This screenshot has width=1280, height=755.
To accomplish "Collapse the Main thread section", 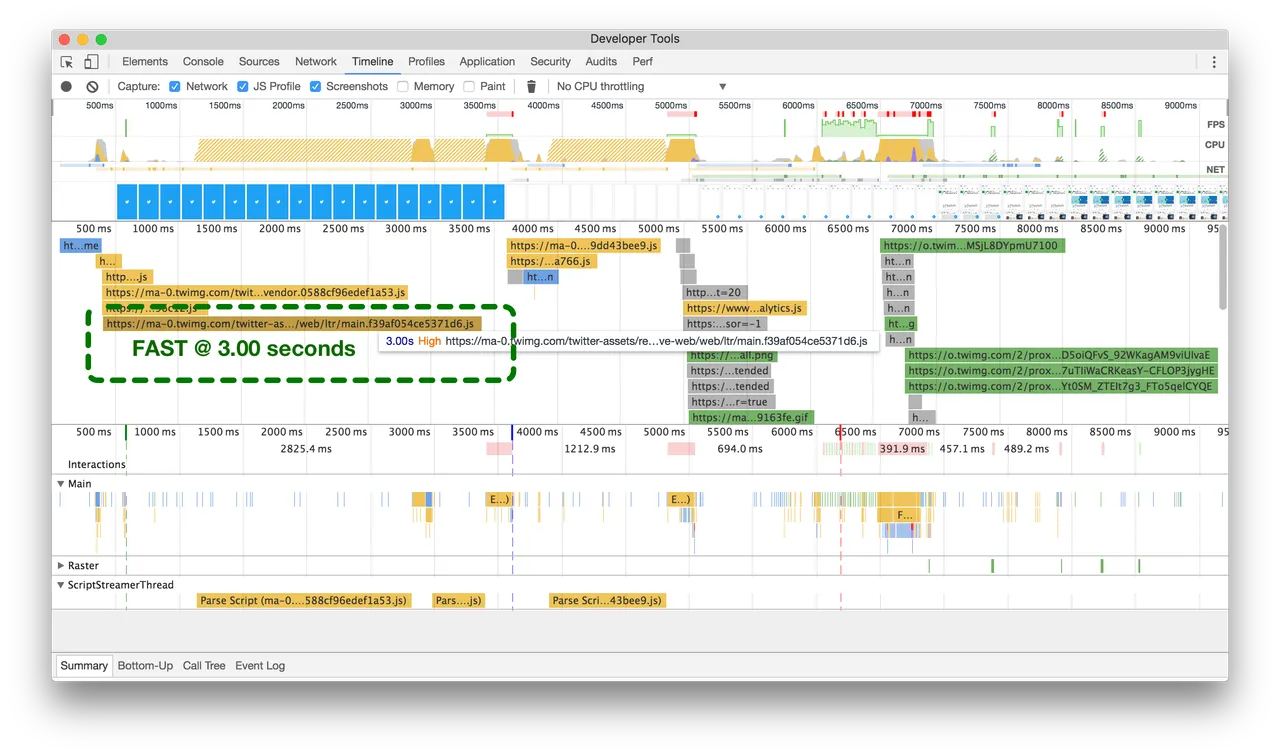I will 60,483.
